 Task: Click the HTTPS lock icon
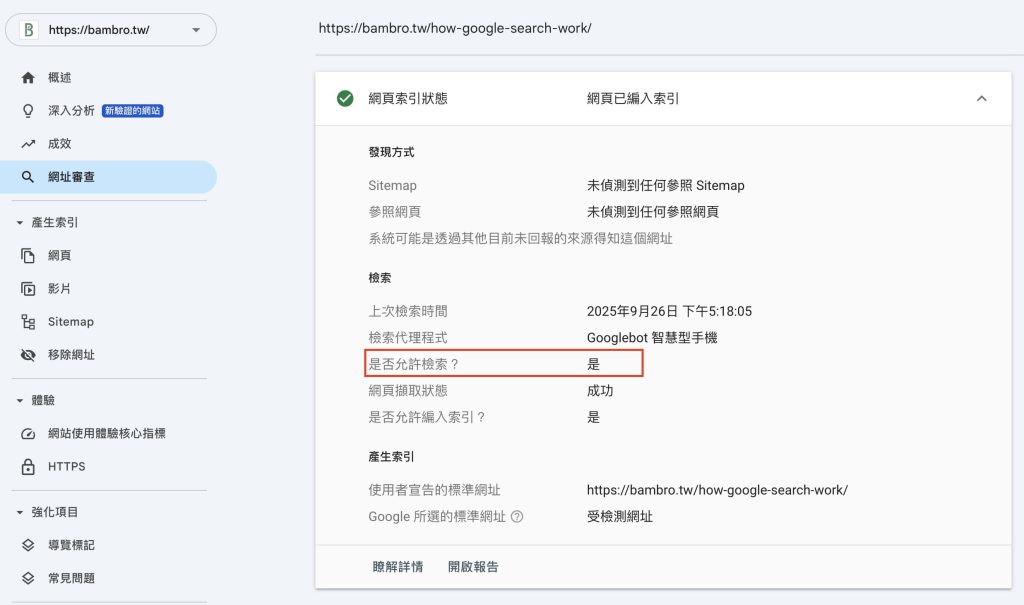(28, 467)
